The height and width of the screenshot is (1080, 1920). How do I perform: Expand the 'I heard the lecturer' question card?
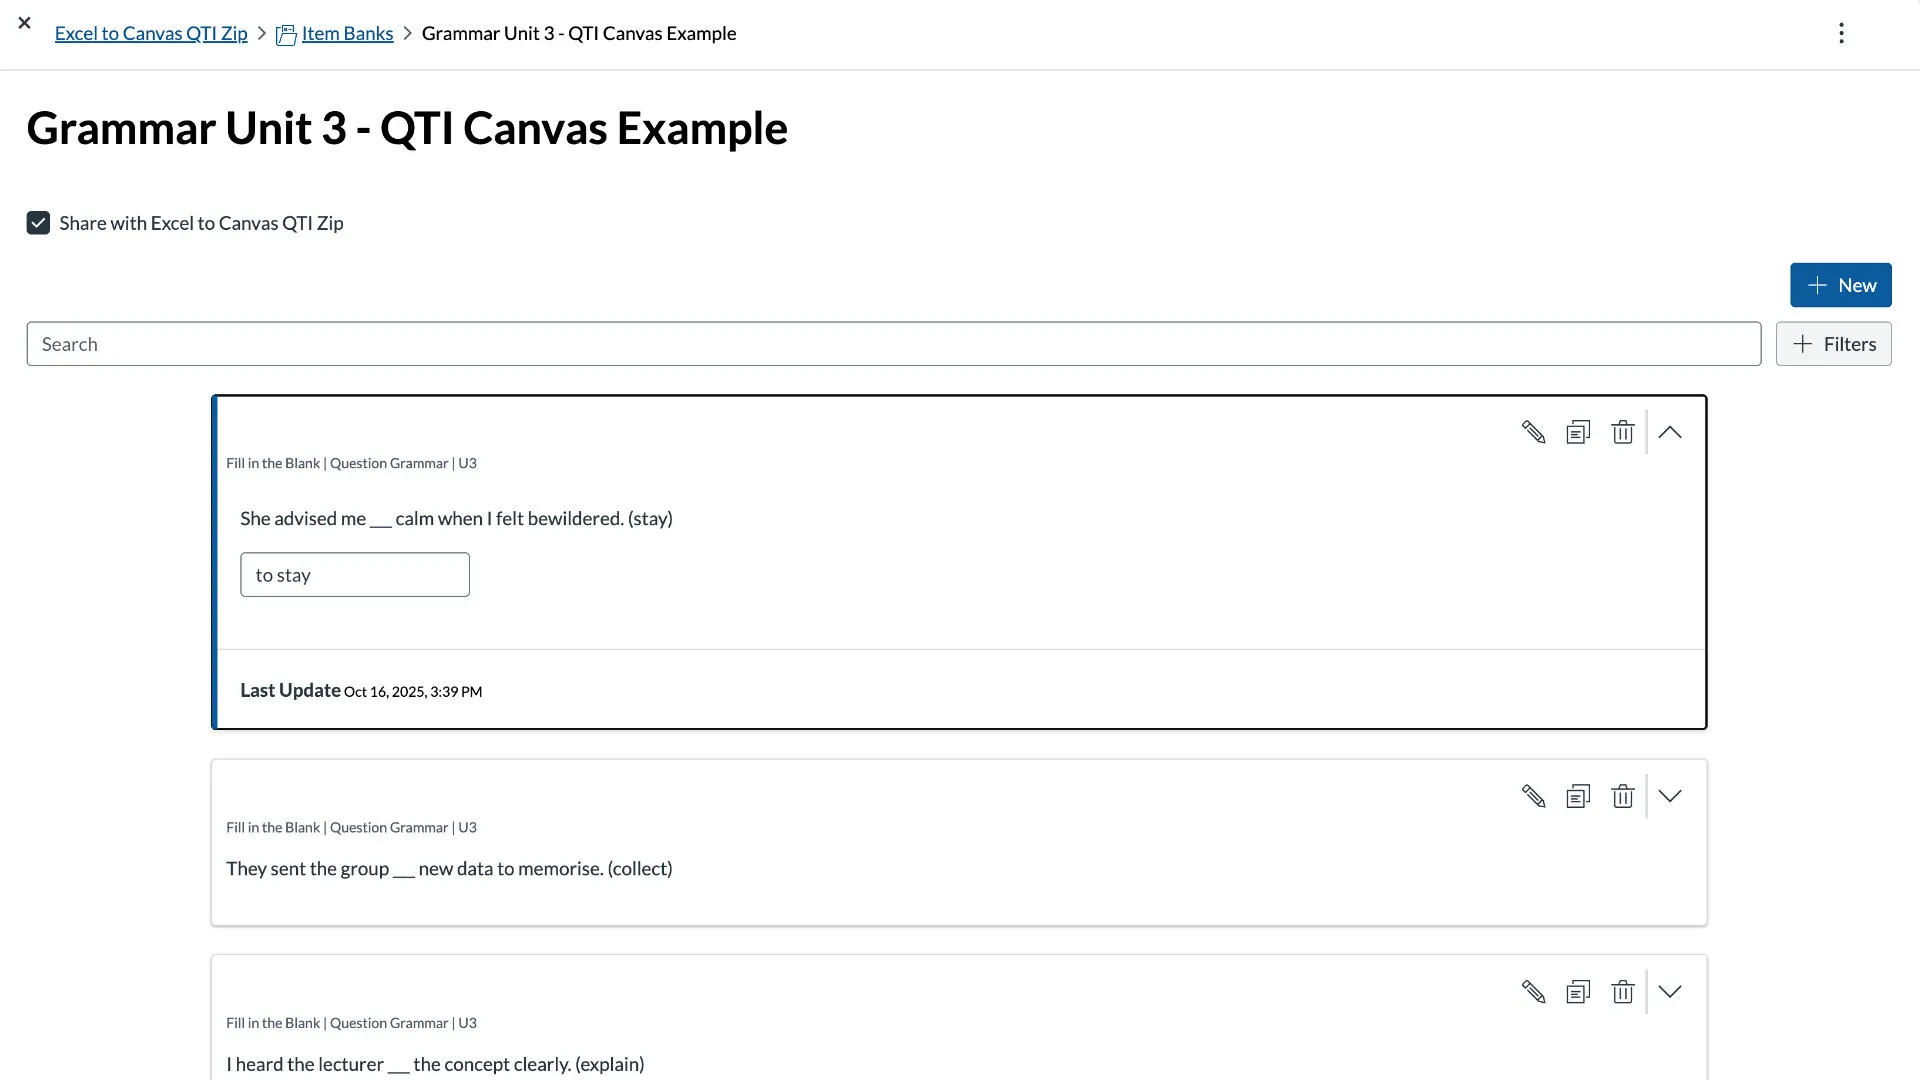coord(1669,991)
